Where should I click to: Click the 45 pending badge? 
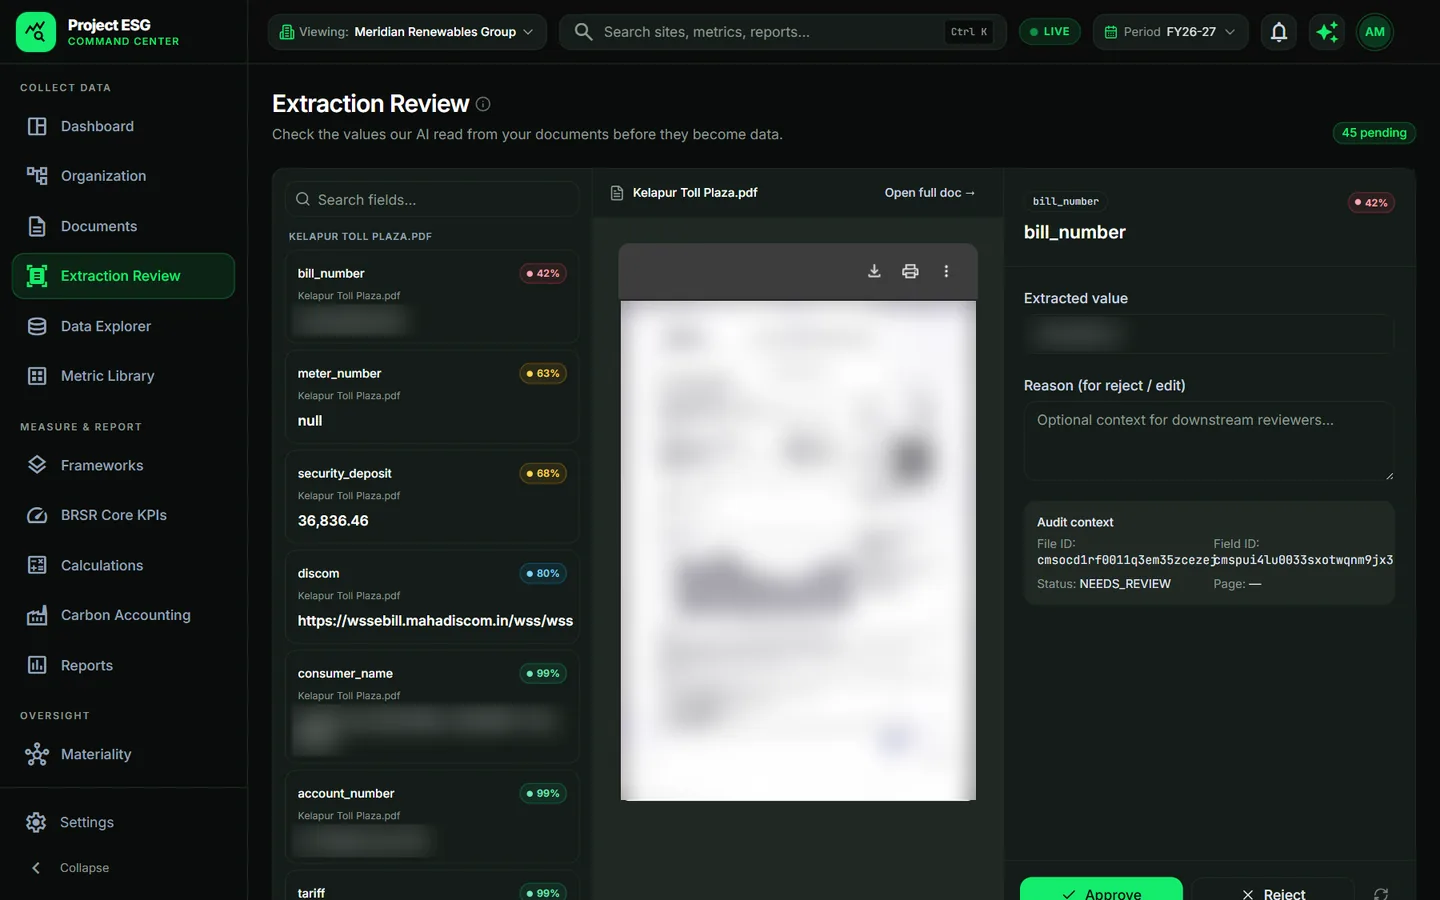click(x=1374, y=133)
